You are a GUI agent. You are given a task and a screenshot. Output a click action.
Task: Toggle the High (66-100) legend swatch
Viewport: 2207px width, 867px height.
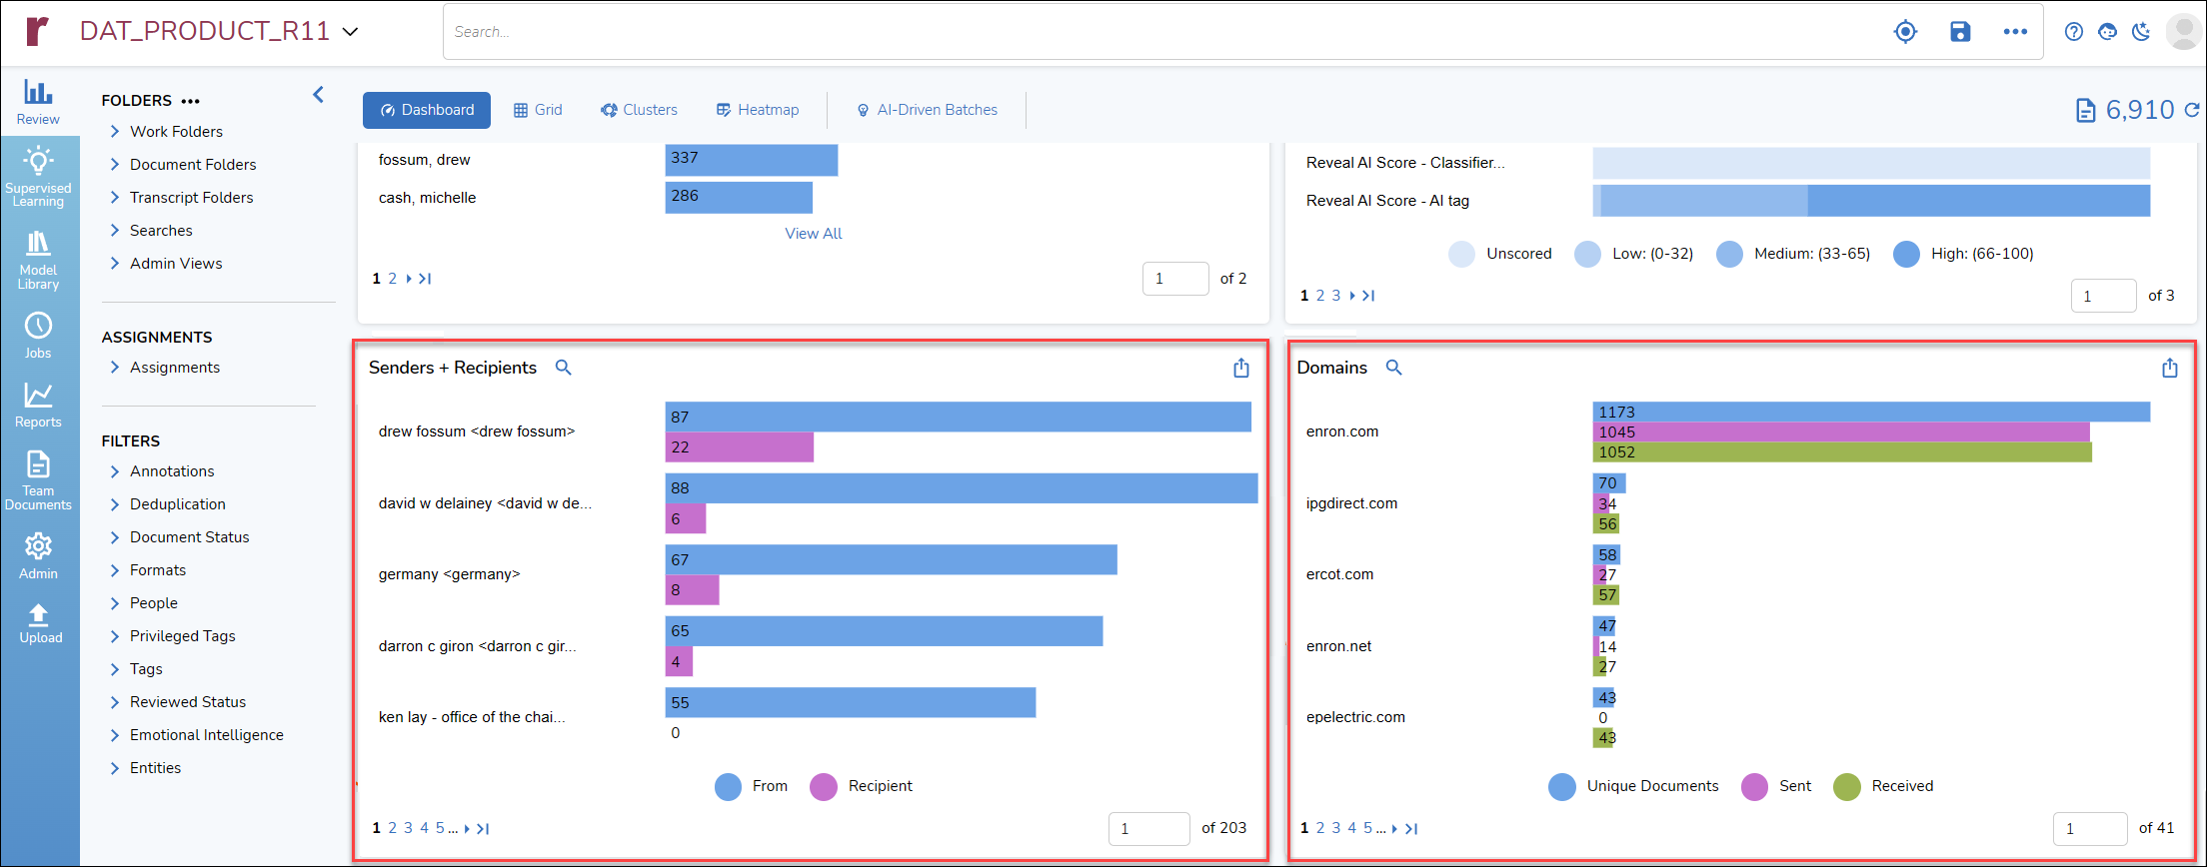point(1906,254)
